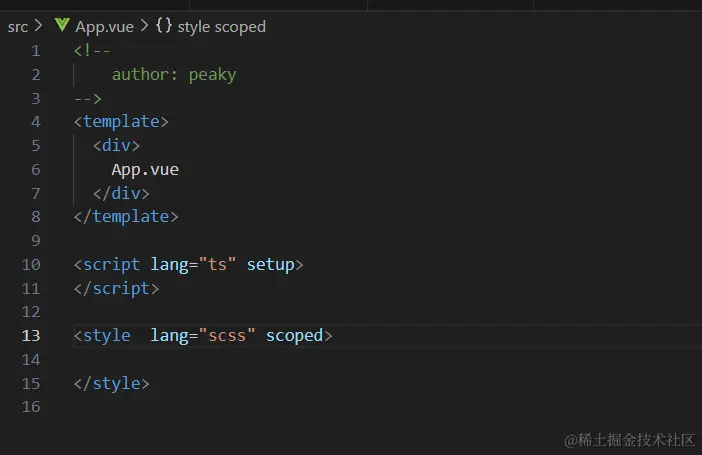Click line number 13 in the gutter
Image resolution: width=702 pixels, height=455 pixels.
pyautogui.click(x=31, y=336)
